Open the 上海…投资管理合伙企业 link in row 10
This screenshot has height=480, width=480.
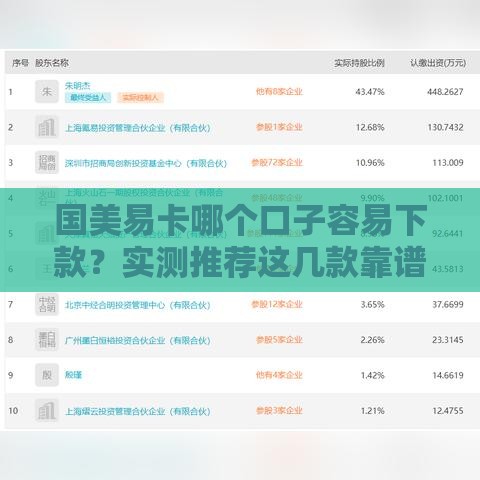[138, 411]
